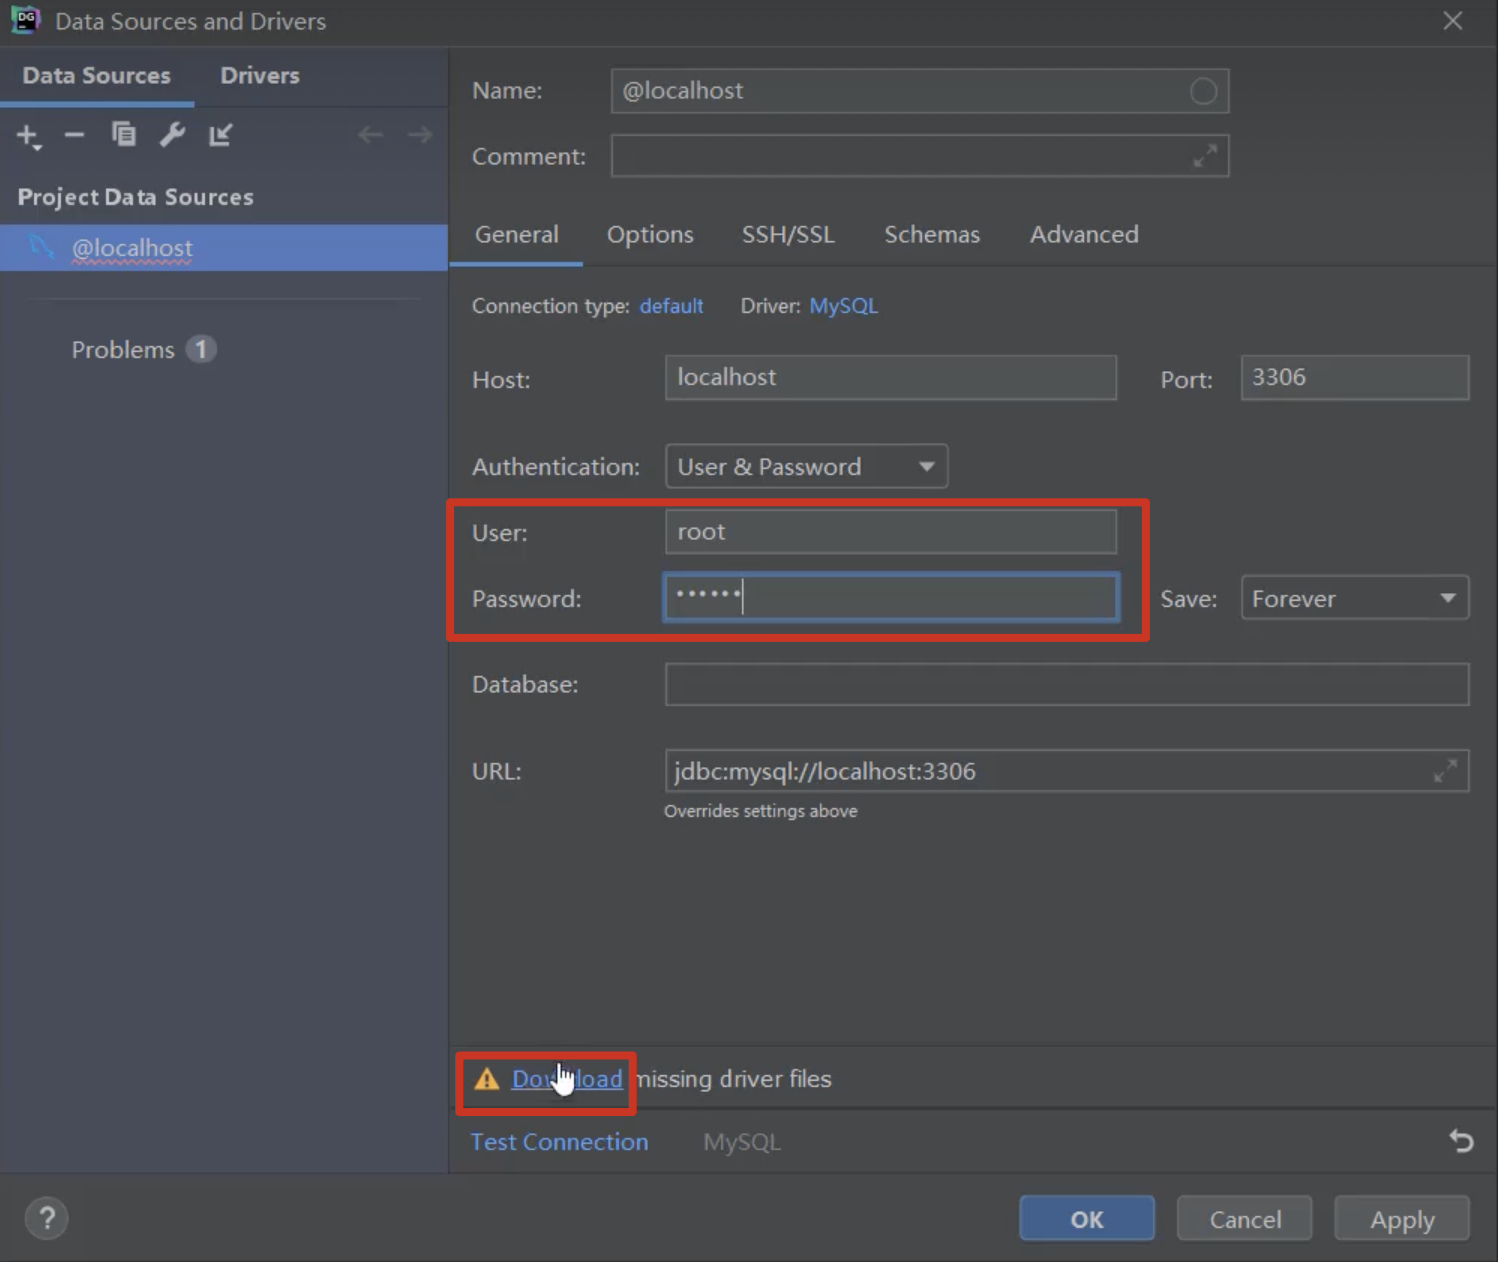Open the Problems entry
This screenshot has height=1262, width=1498.
143,350
